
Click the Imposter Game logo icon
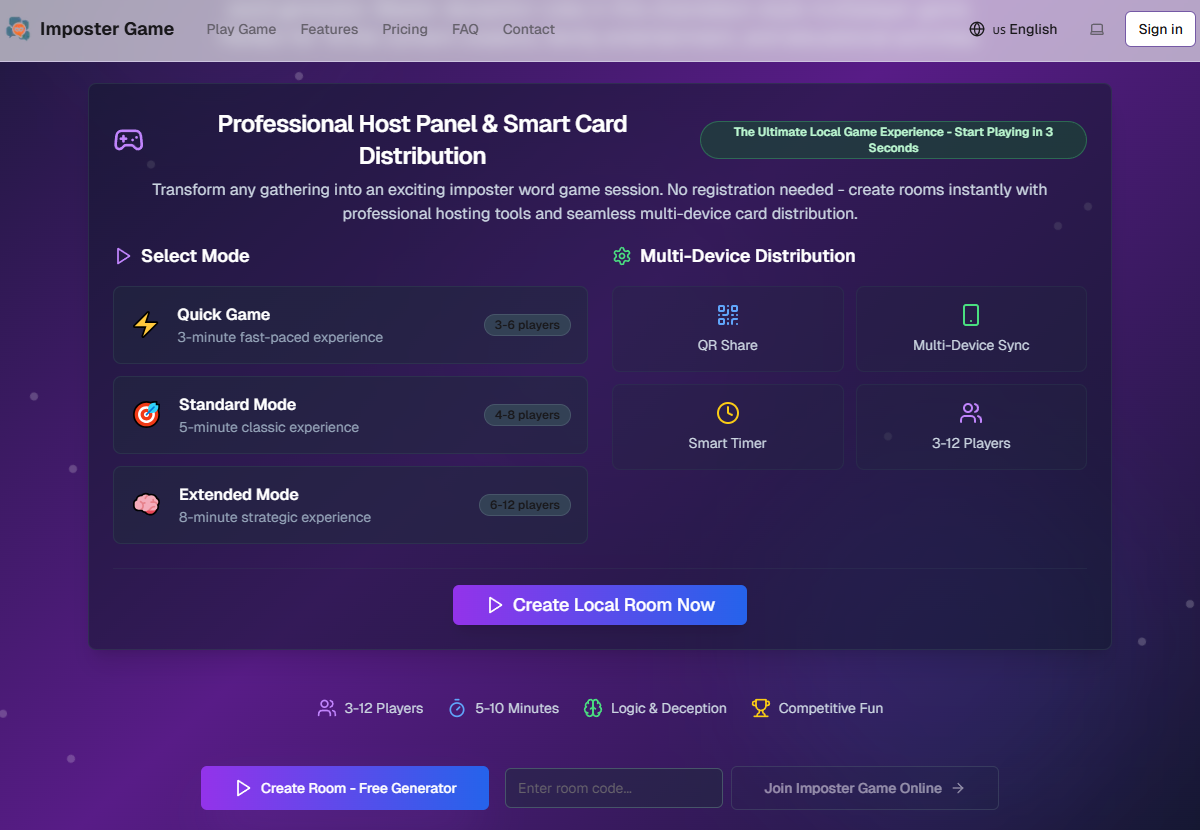click(18, 29)
